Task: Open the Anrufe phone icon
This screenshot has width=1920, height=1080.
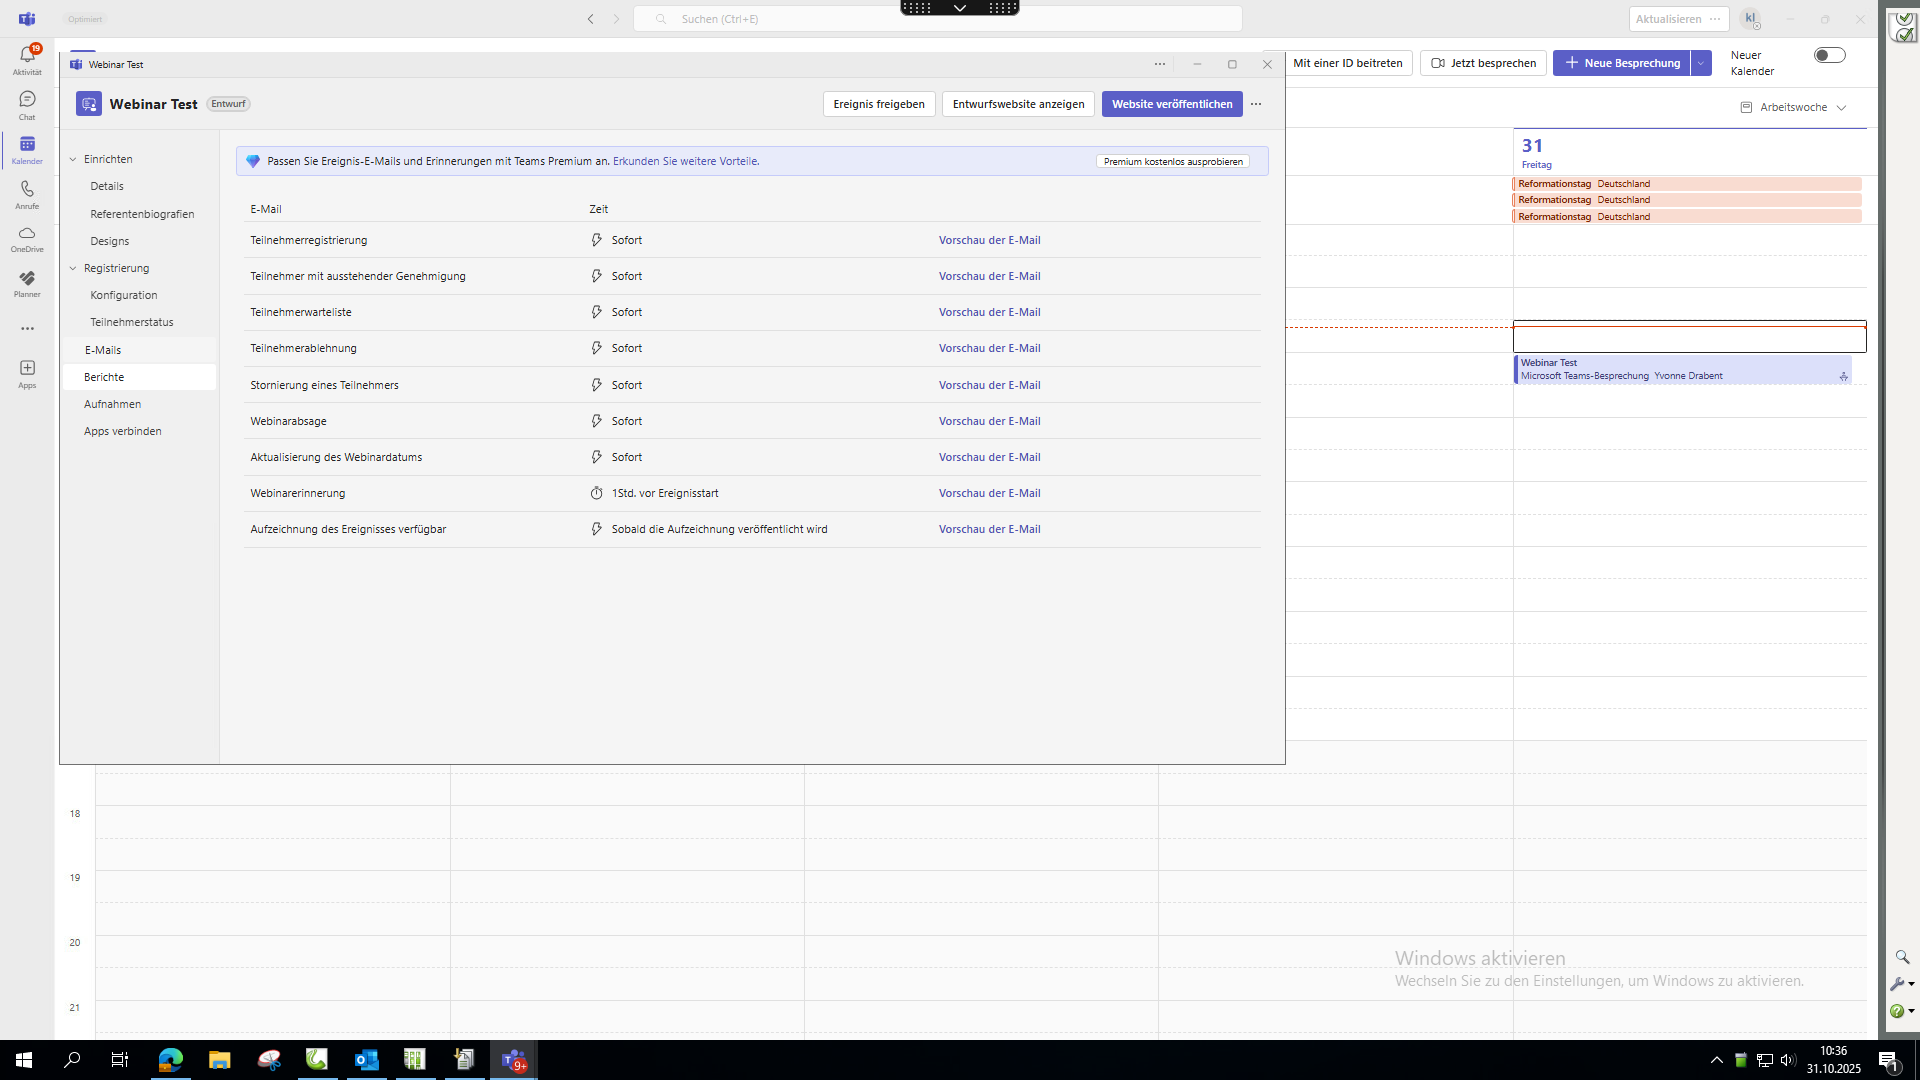Action: coord(27,193)
